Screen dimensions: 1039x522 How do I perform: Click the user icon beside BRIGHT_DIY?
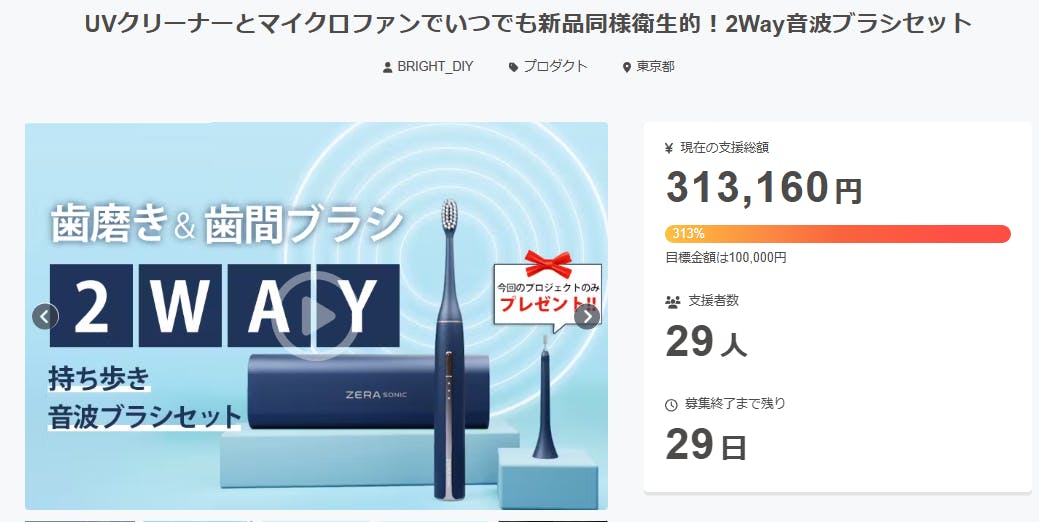(388, 68)
